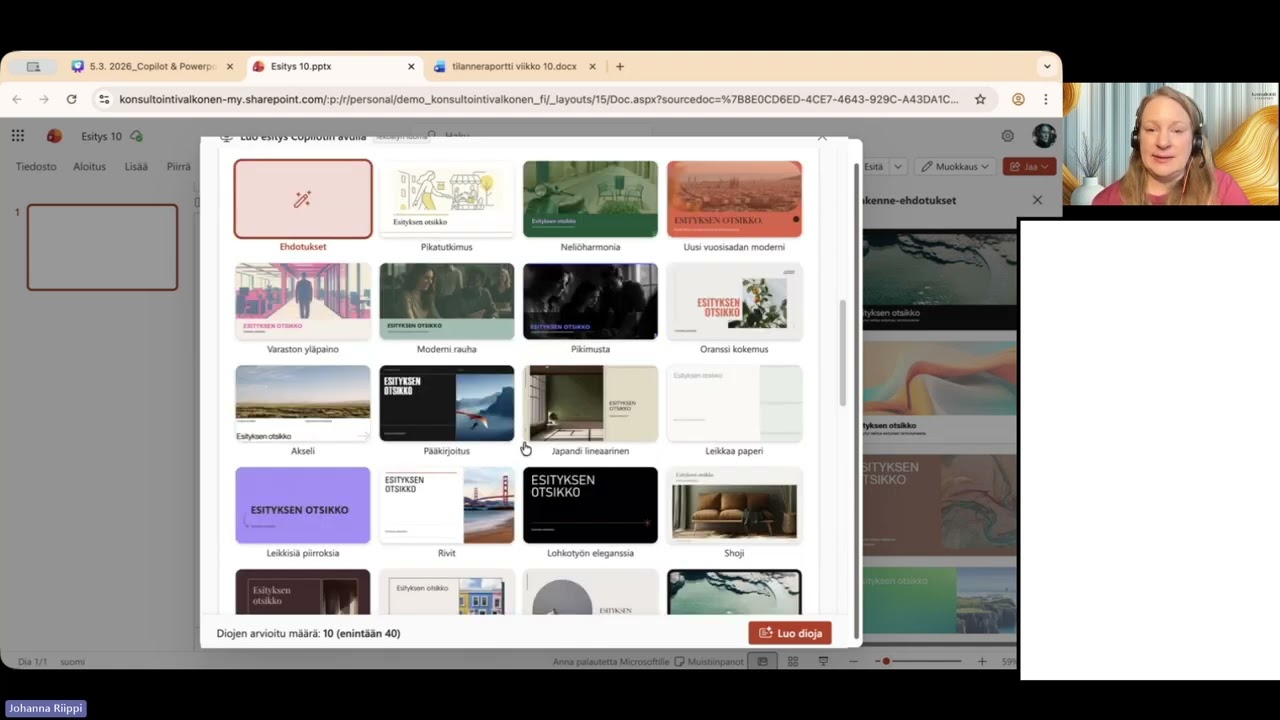Close the 2026_Copilot & Powerpoint tab
The height and width of the screenshot is (720, 1280).
(x=229, y=67)
